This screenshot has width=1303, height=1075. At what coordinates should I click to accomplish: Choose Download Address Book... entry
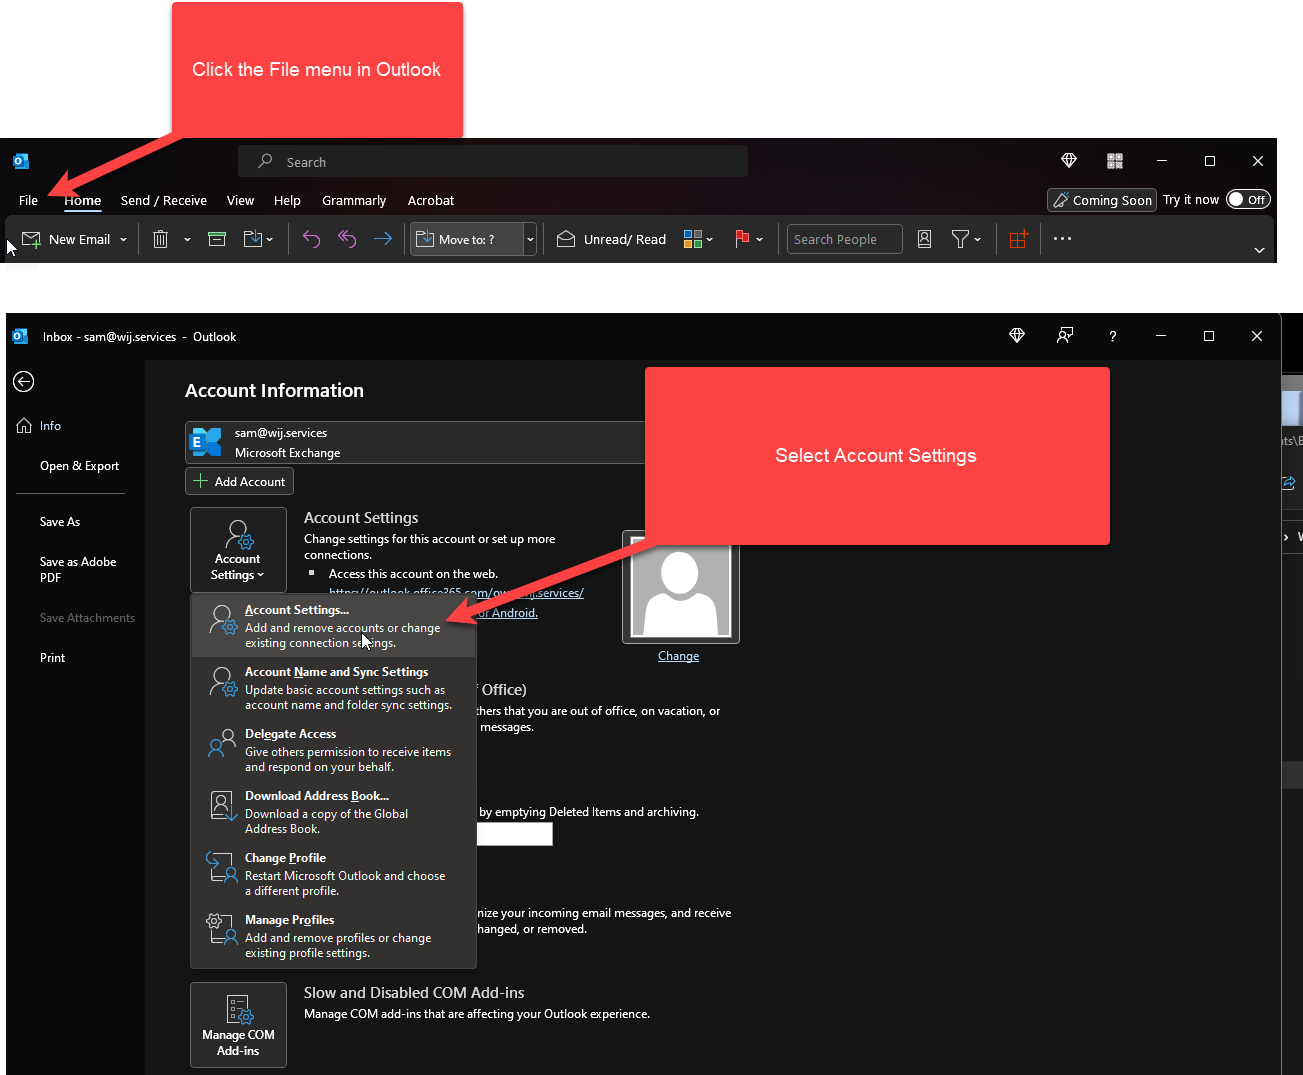(x=333, y=812)
